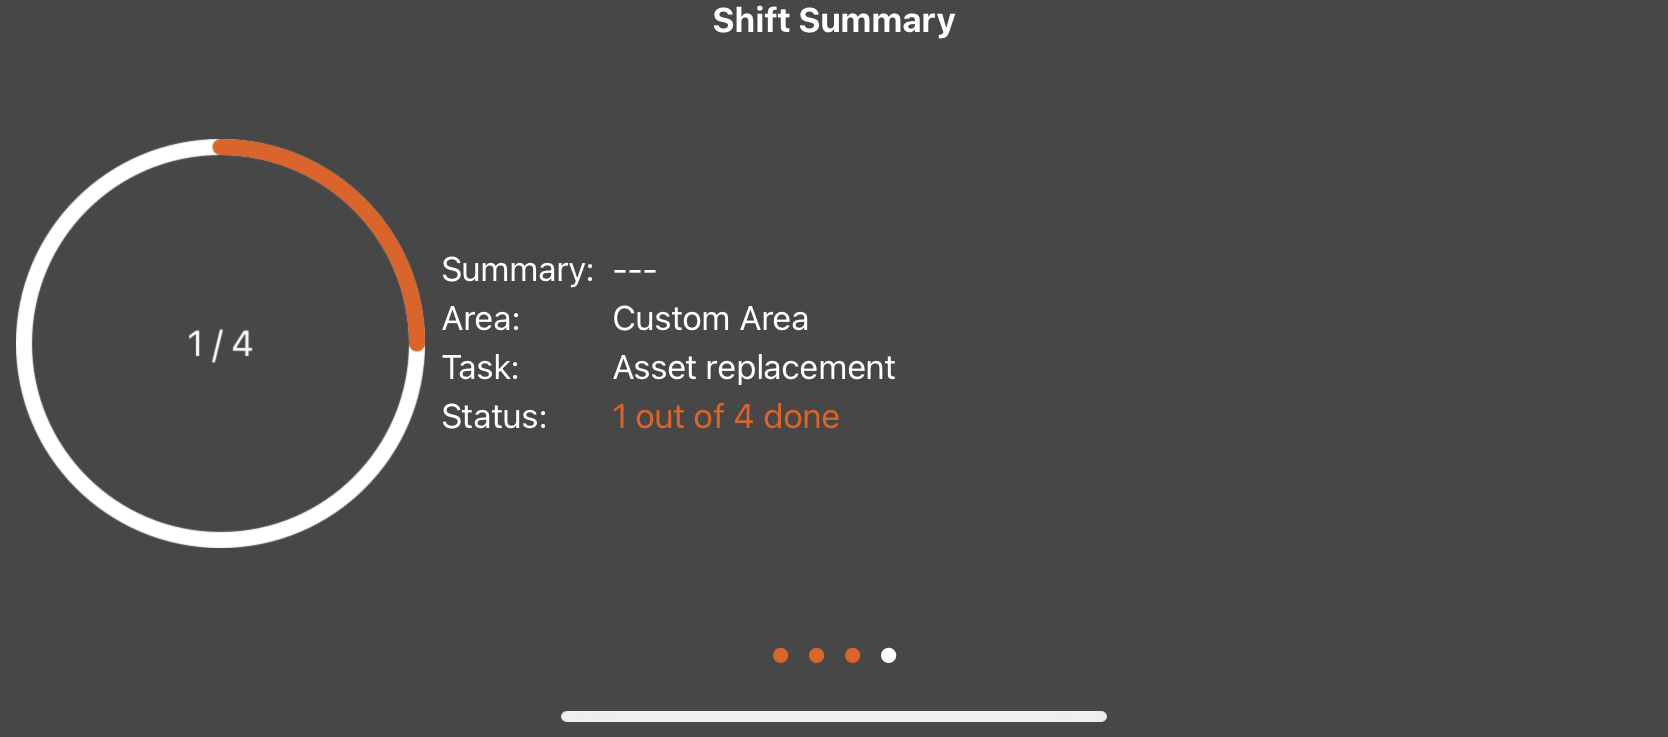Screen dimensions: 1668x737
Task: Jump to the third orange page dot
Action: coord(853,656)
